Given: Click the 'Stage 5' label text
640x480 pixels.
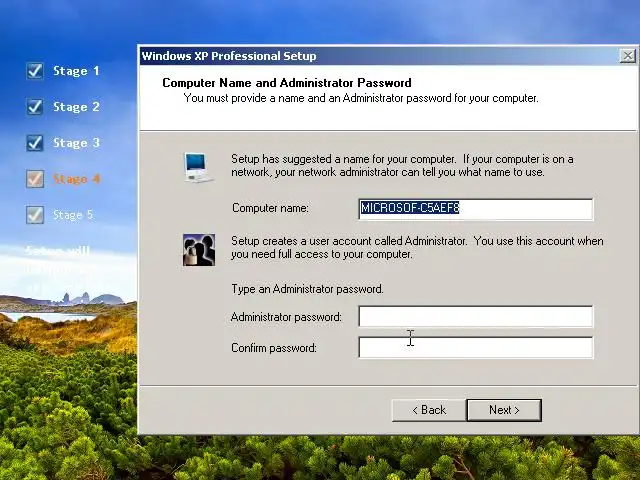Looking at the screenshot, I should click(x=73, y=215).
